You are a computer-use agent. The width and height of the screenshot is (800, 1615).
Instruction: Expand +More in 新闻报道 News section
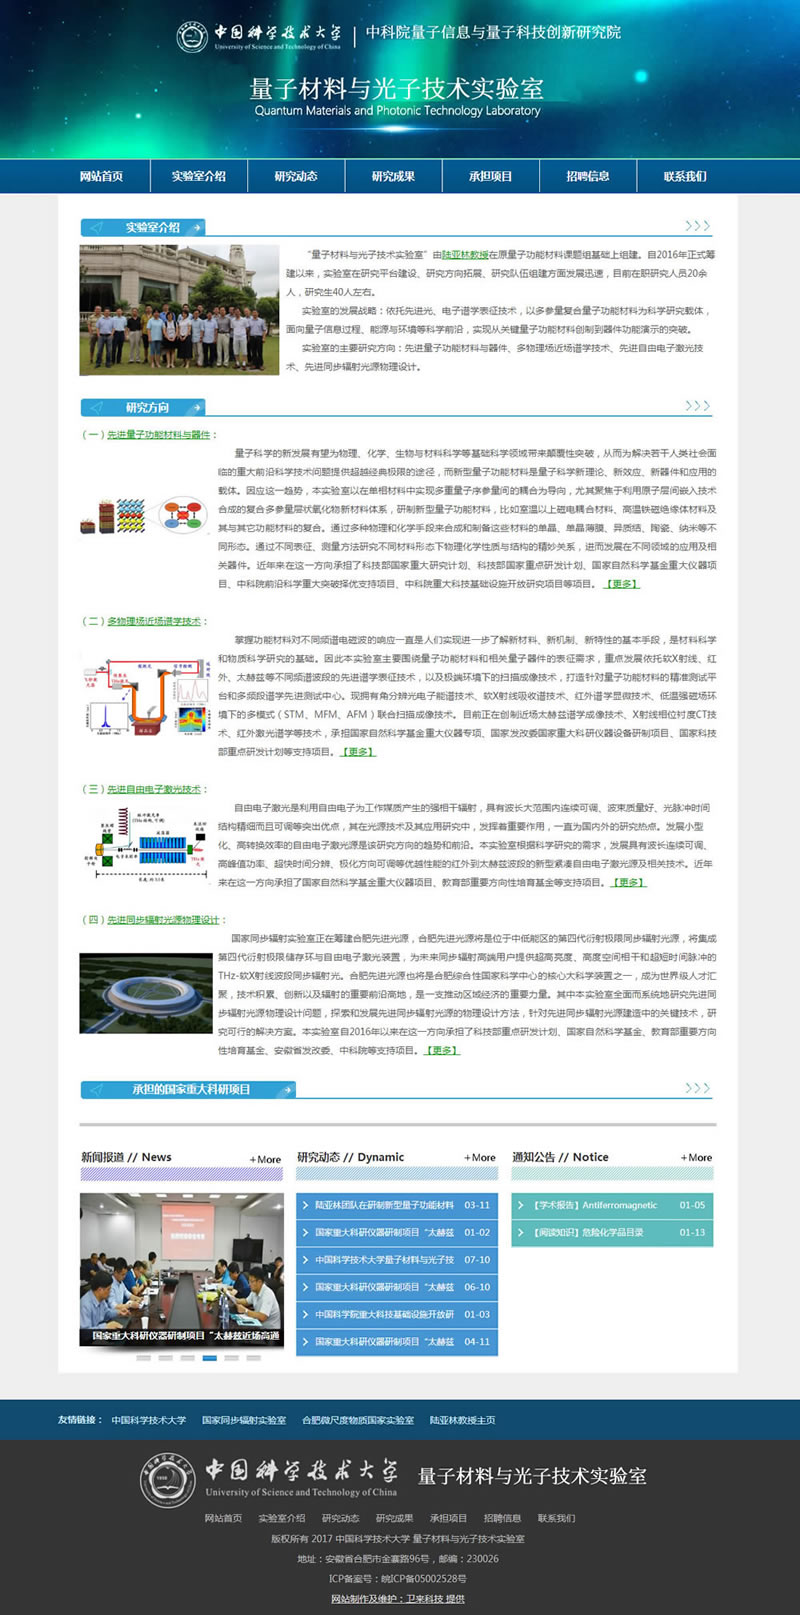pyautogui.click(x=265, y=1159)
